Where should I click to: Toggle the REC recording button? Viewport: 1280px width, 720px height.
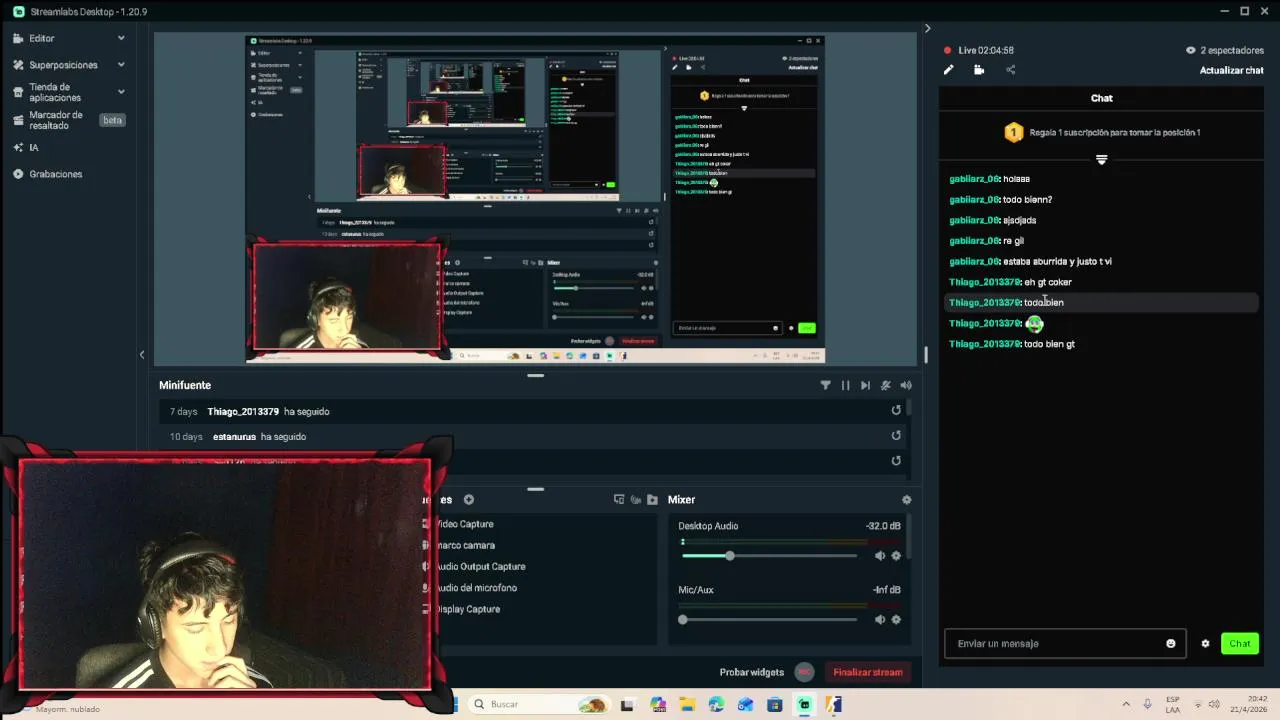tap(804, 672)
